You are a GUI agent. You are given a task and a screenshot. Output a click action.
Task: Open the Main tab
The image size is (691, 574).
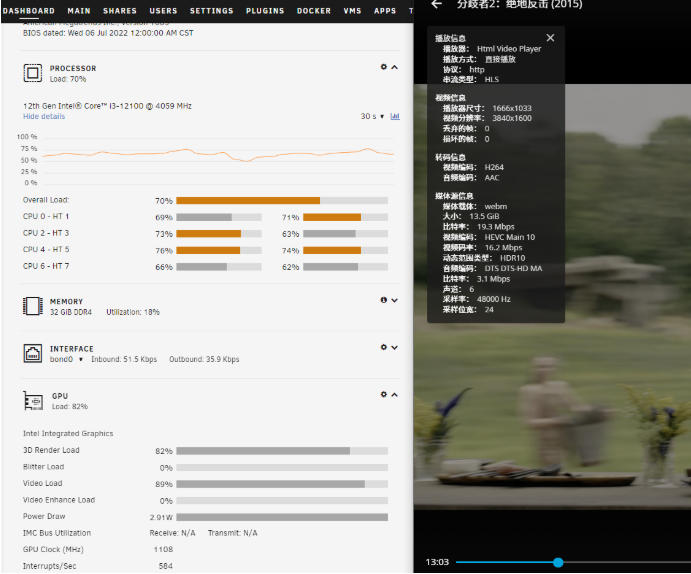[79, 11]
